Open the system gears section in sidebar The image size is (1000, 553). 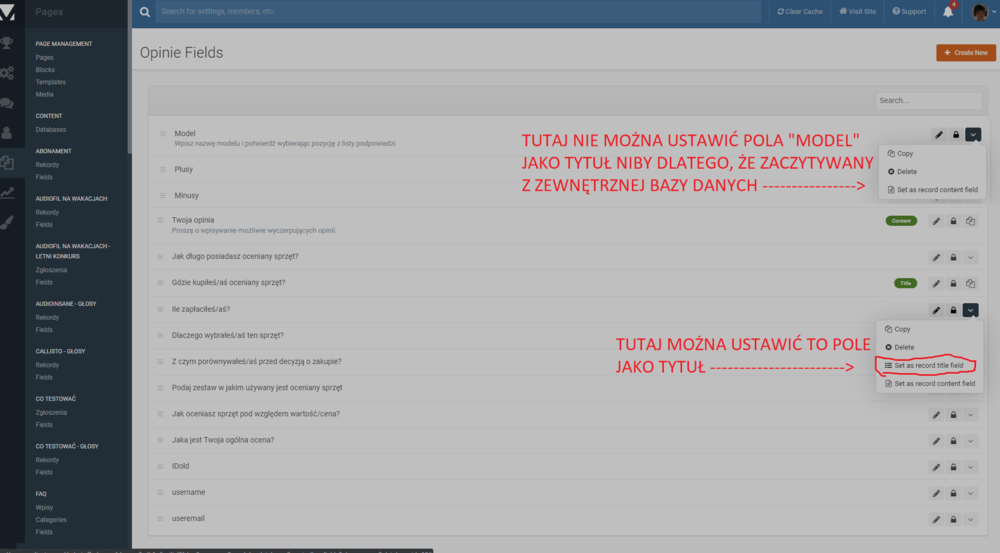click(x=7, y=73)
